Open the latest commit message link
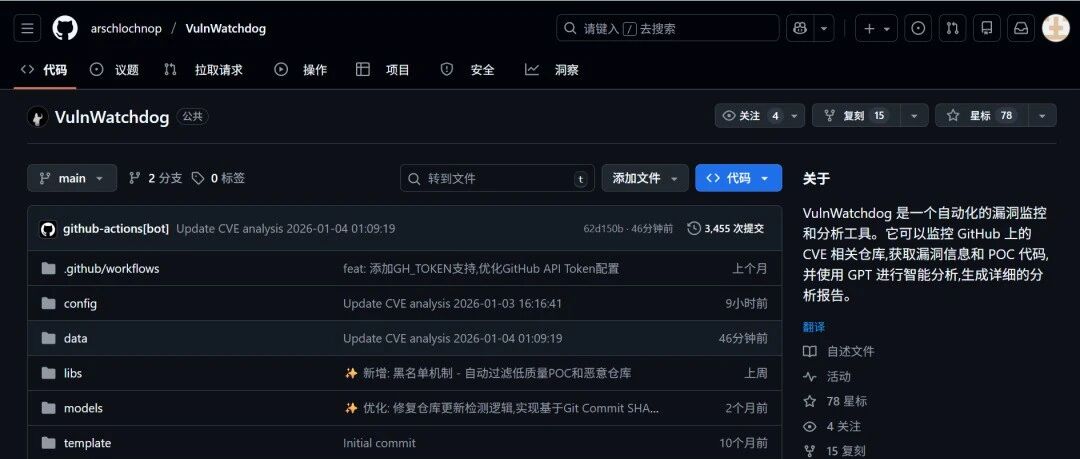 (x=286, y=229)
